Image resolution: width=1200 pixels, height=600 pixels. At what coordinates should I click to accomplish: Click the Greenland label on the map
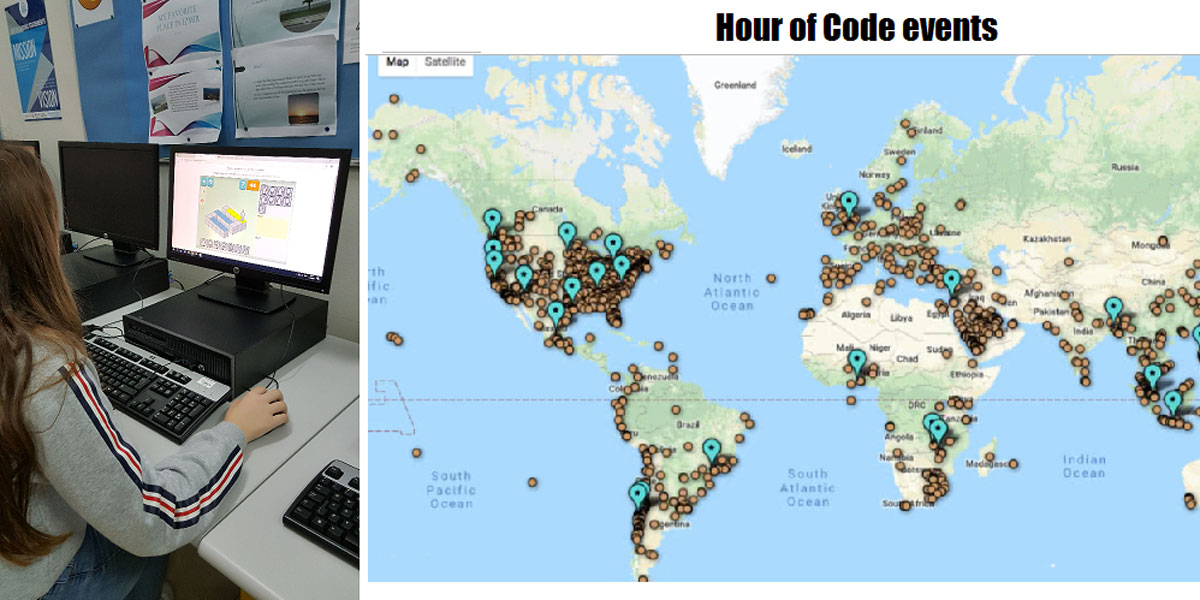(735, 86)
